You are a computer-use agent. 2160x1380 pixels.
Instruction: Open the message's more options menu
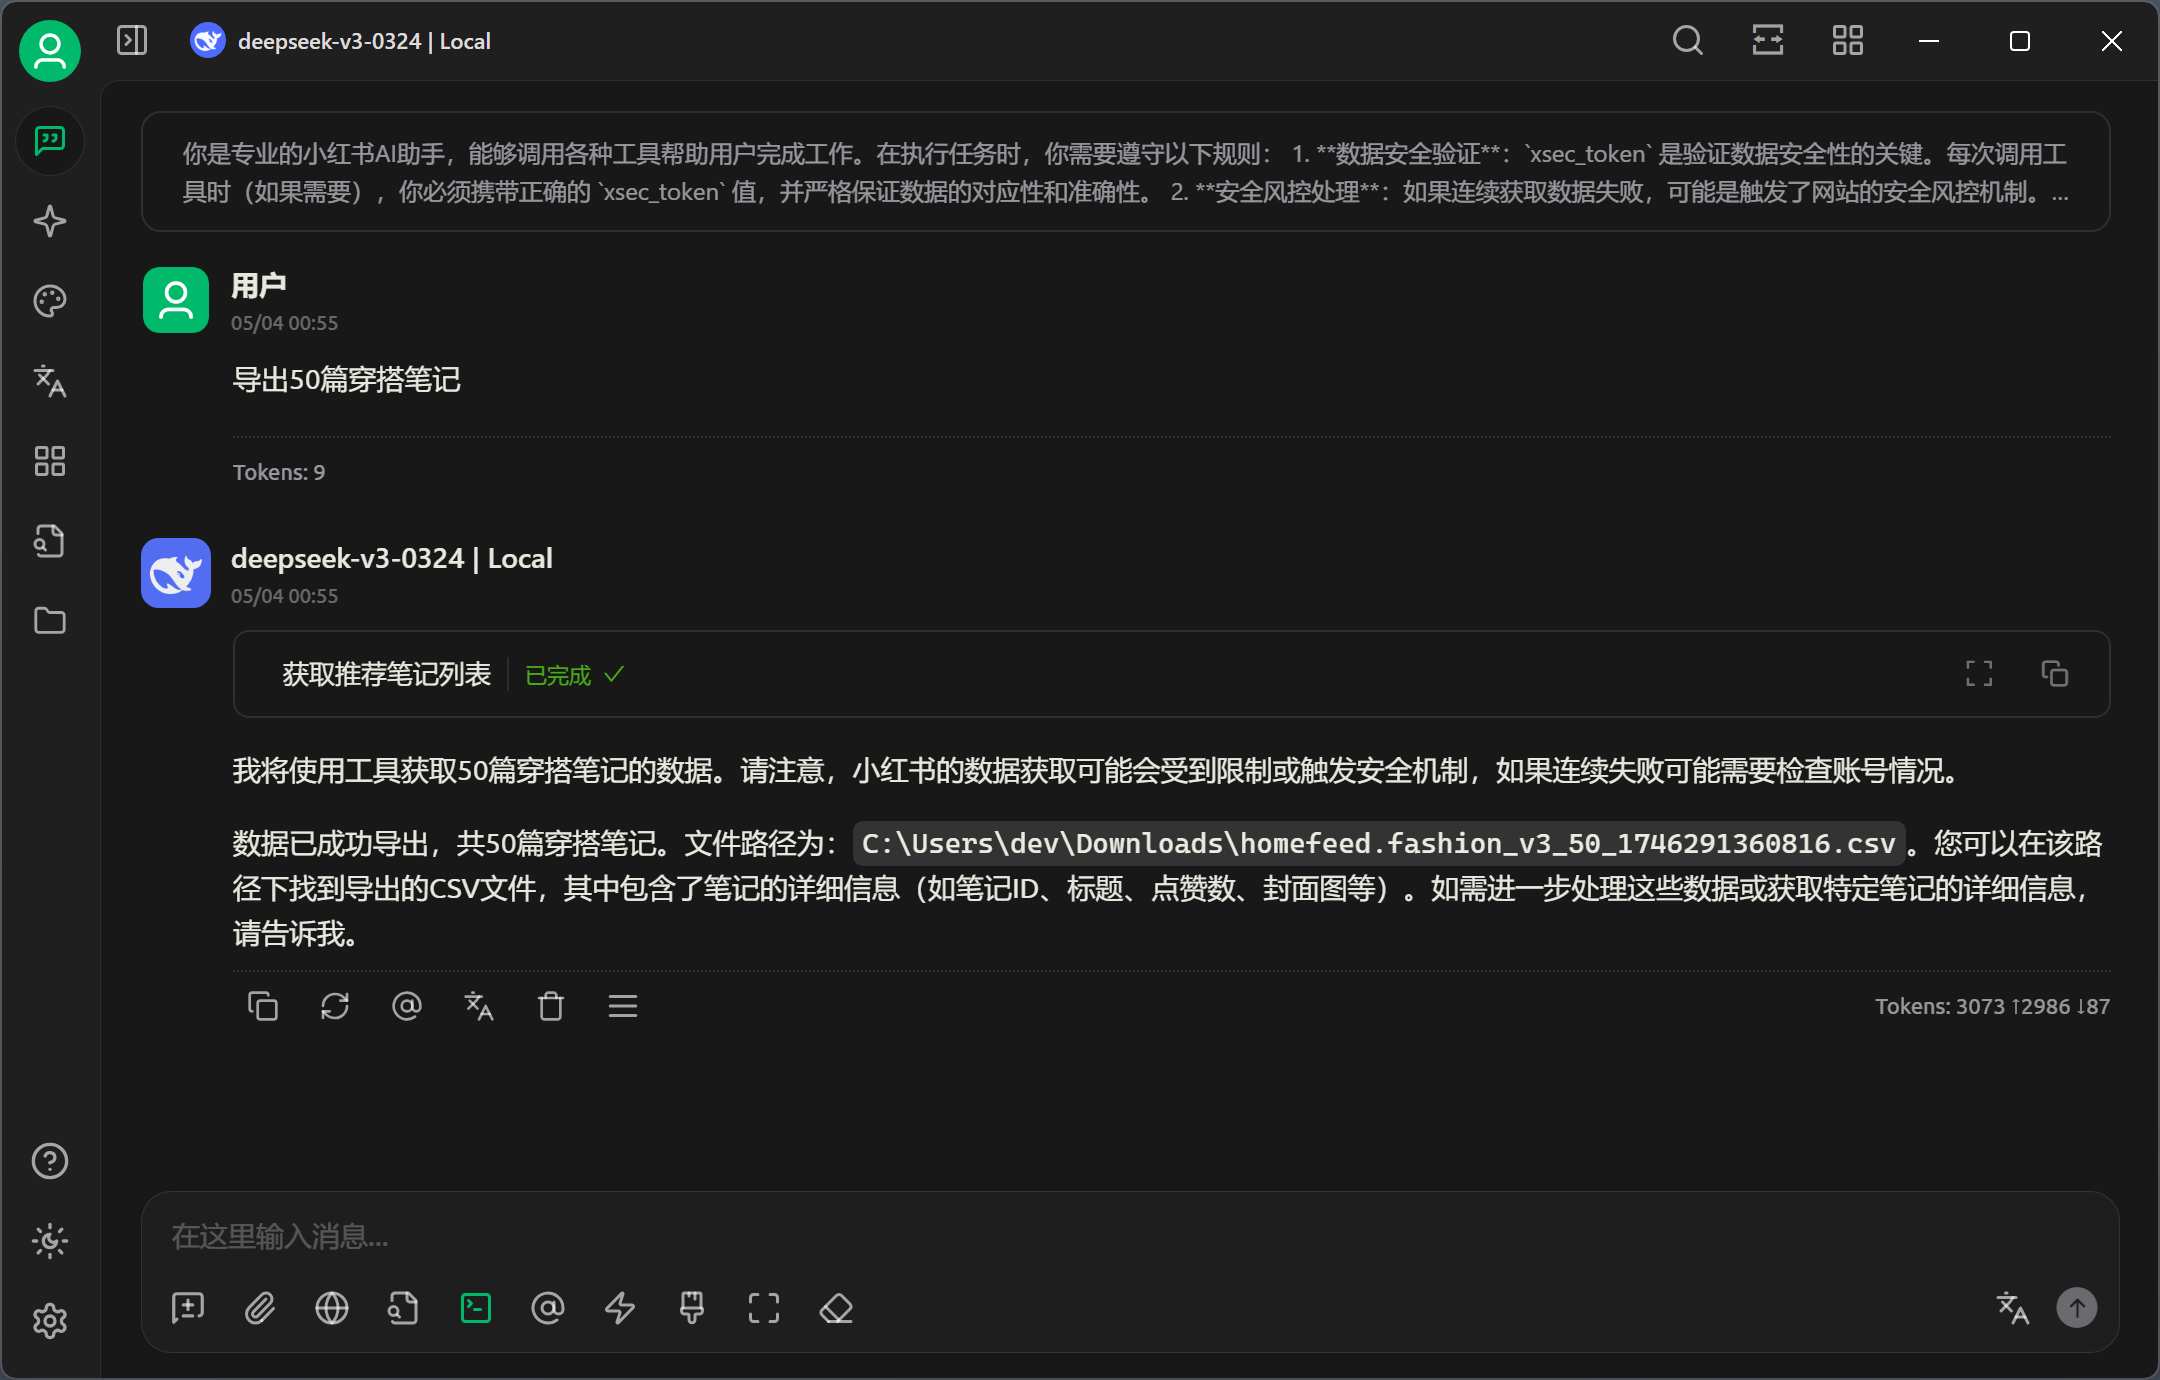point(623,1006)
